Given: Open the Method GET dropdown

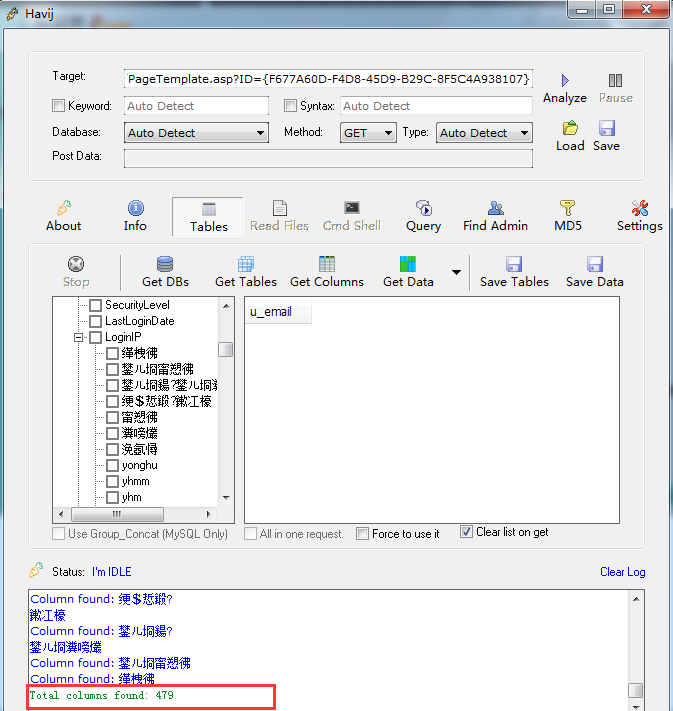Looking at the screenshot, I should pos(368,133).
